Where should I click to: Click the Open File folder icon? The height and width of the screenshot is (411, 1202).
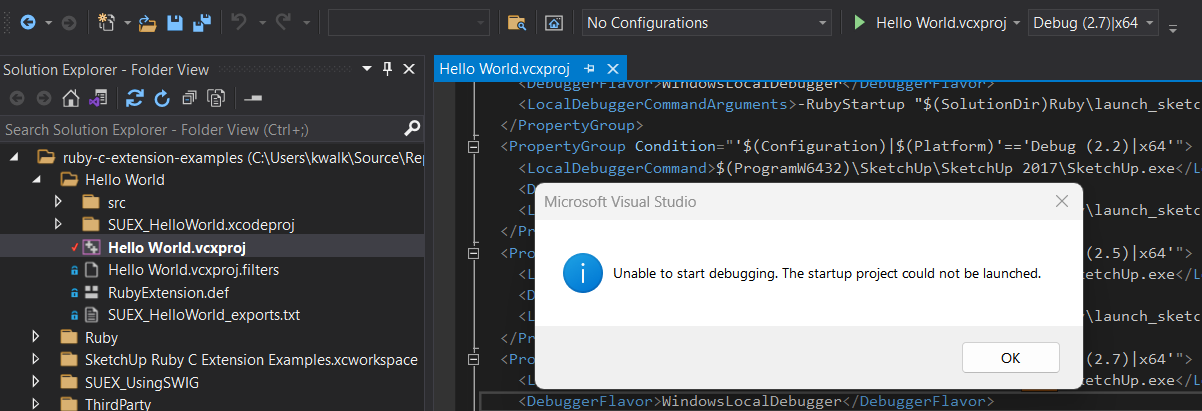coord(147,22)
